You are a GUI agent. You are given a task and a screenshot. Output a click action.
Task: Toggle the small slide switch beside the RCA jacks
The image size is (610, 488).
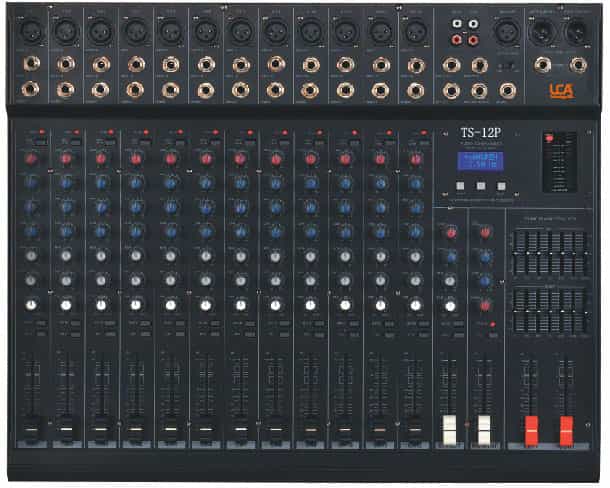click(x=510, y=65)
